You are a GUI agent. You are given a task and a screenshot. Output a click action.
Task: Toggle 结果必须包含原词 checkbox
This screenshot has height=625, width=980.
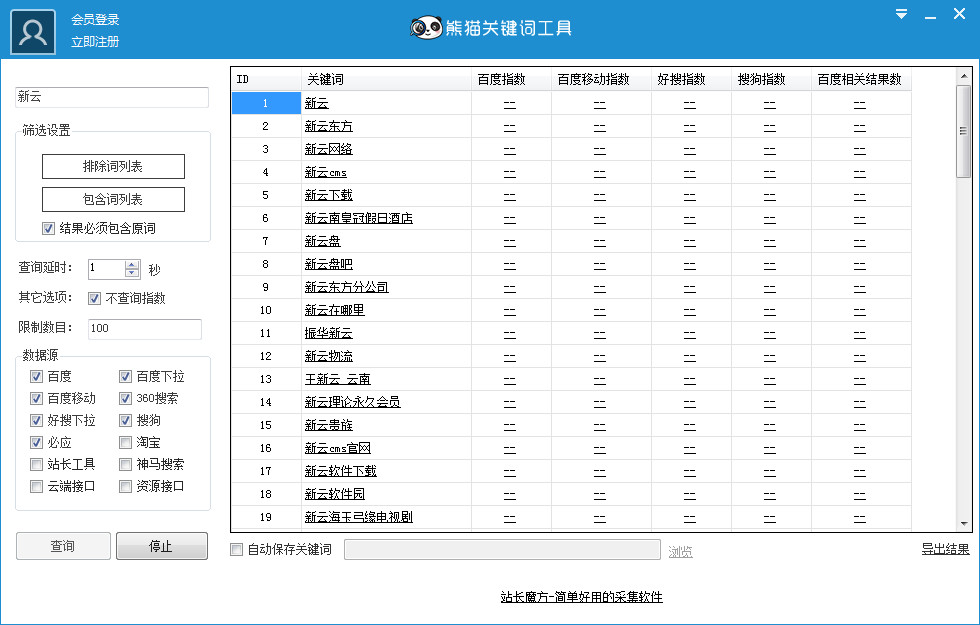click(49, 229)
